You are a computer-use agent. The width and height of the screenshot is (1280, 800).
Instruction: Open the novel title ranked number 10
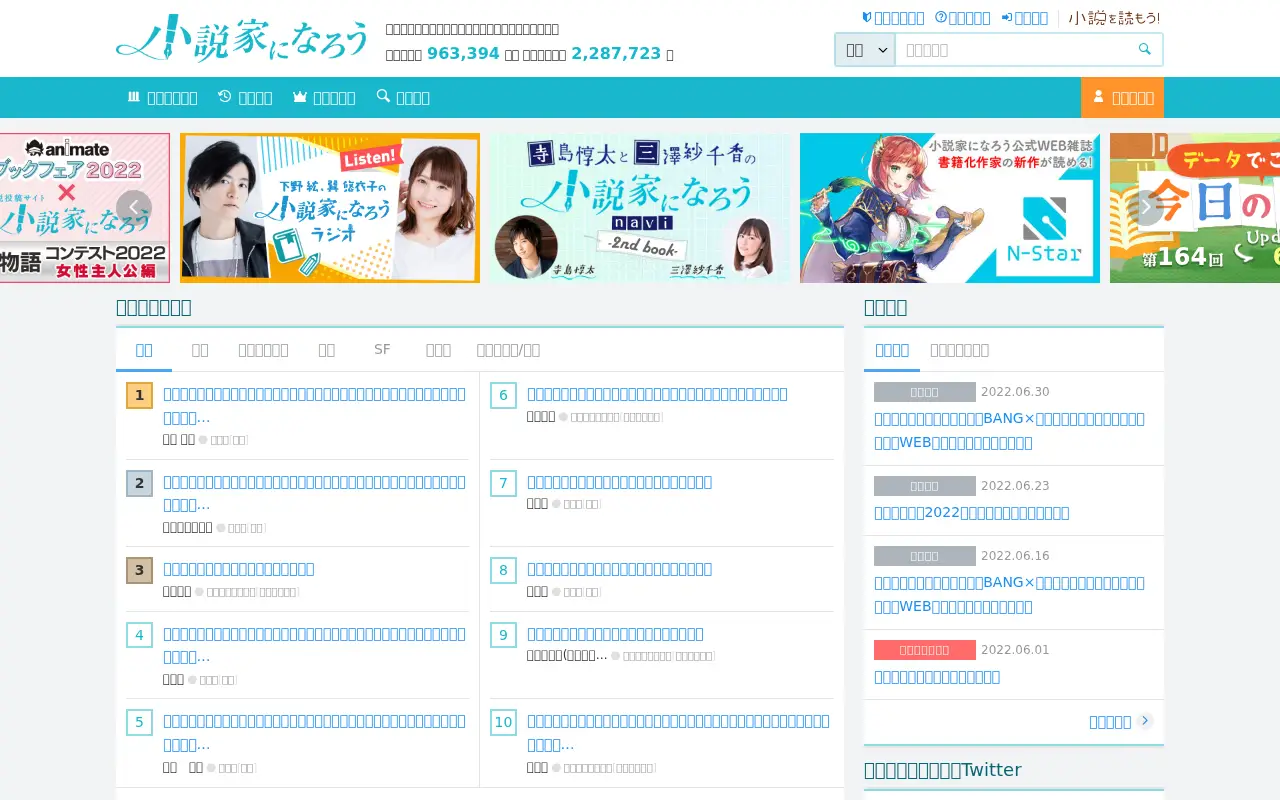[x=678, y=732]
